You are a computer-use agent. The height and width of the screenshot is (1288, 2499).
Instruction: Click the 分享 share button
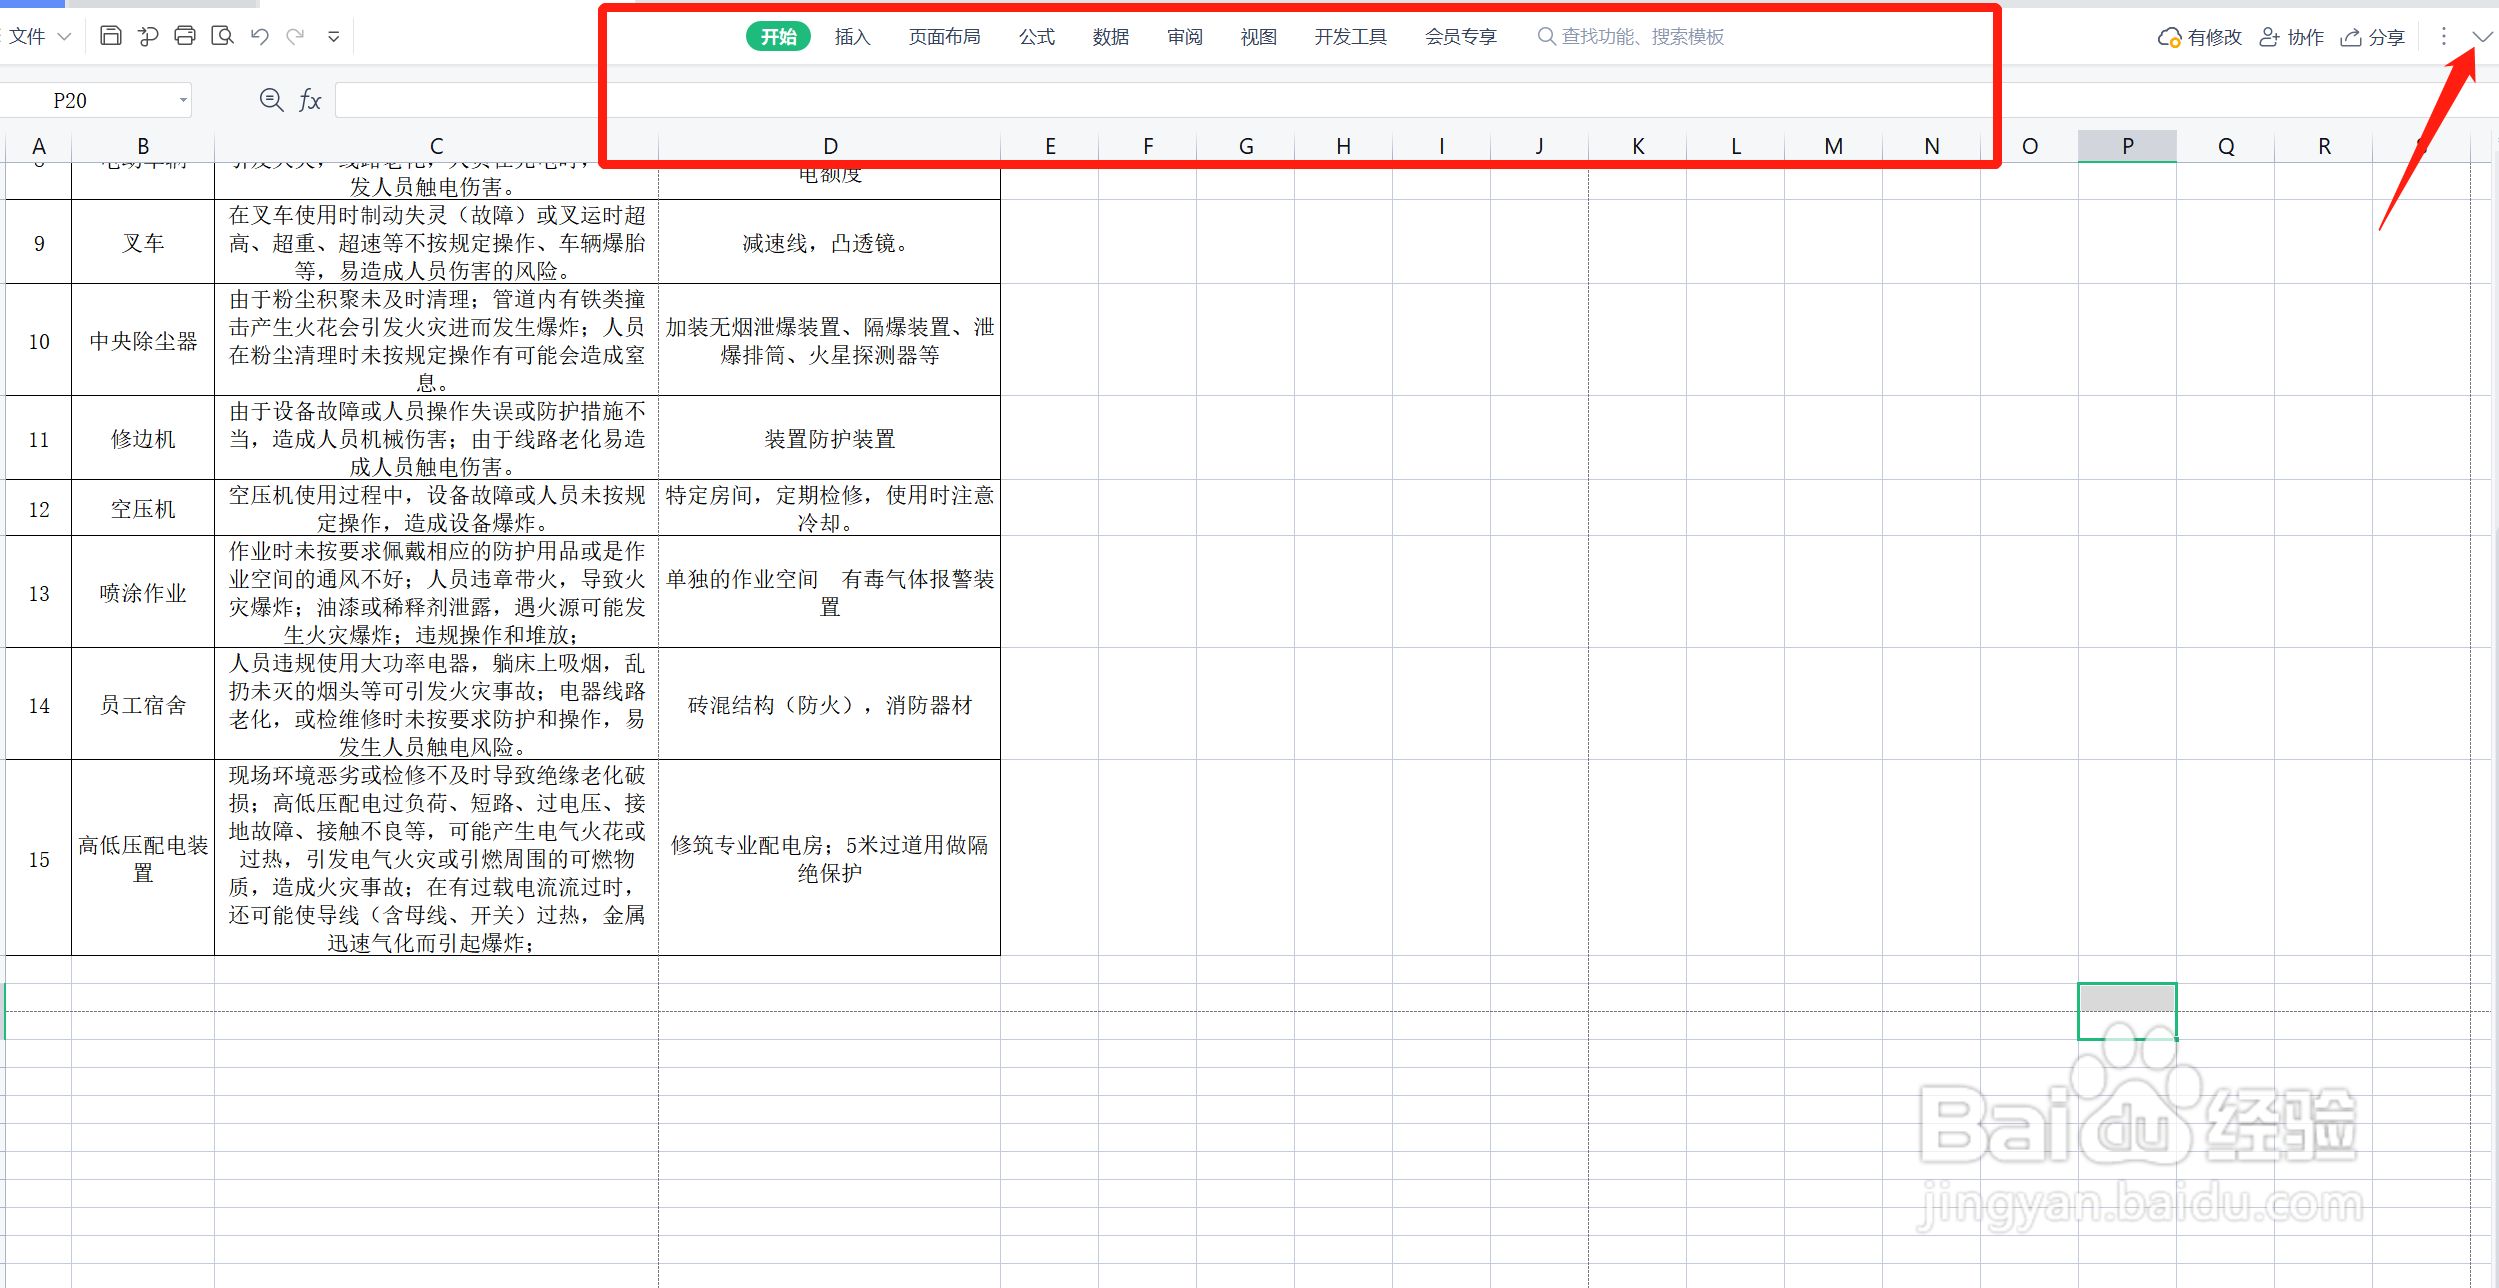(x=2372, y=36)
